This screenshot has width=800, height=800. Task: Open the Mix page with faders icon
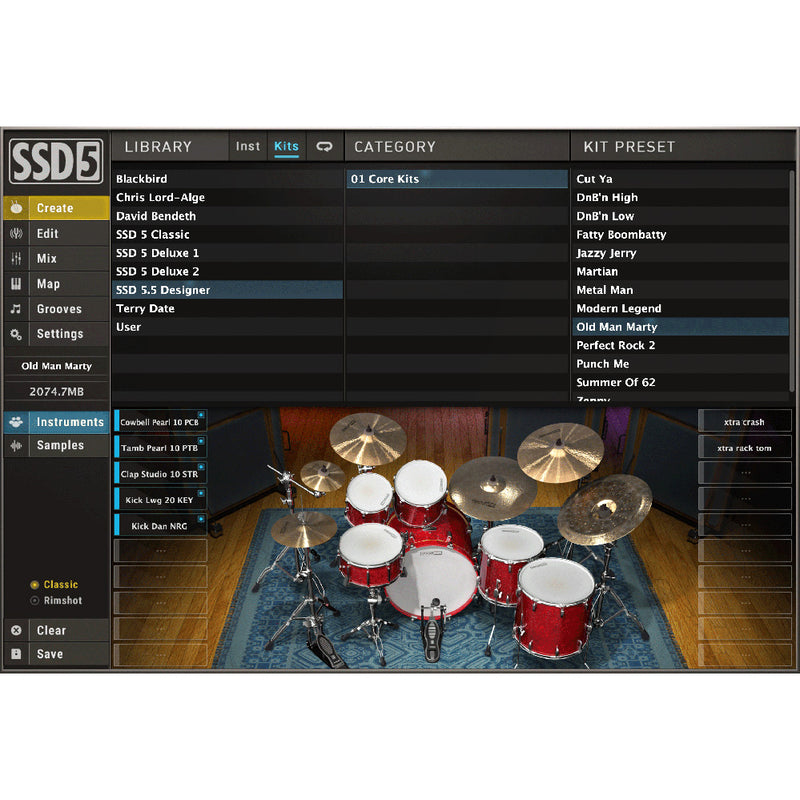pos(56,259)
